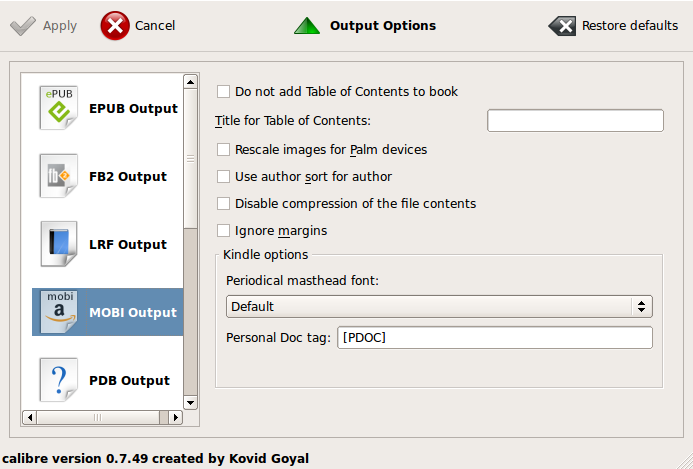Enable Disable compression of file contents
The width and height of the screenshot is (693, 469).
pos(223,204)
